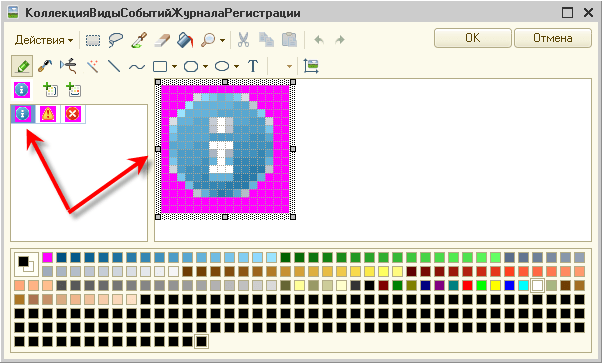Select the airbrush spray tool
The width and height of the screenshot is (602, 363).
[68, 66]
